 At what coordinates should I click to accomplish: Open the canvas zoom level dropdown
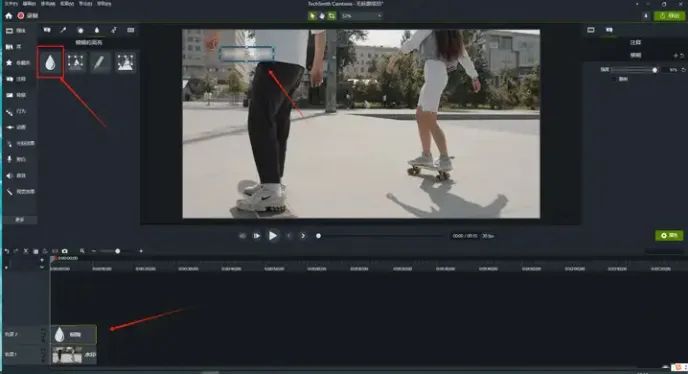pos(362,16)
